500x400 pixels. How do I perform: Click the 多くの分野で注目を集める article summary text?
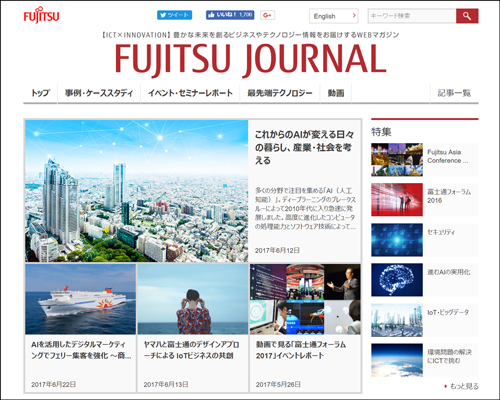tap(305, 208)
